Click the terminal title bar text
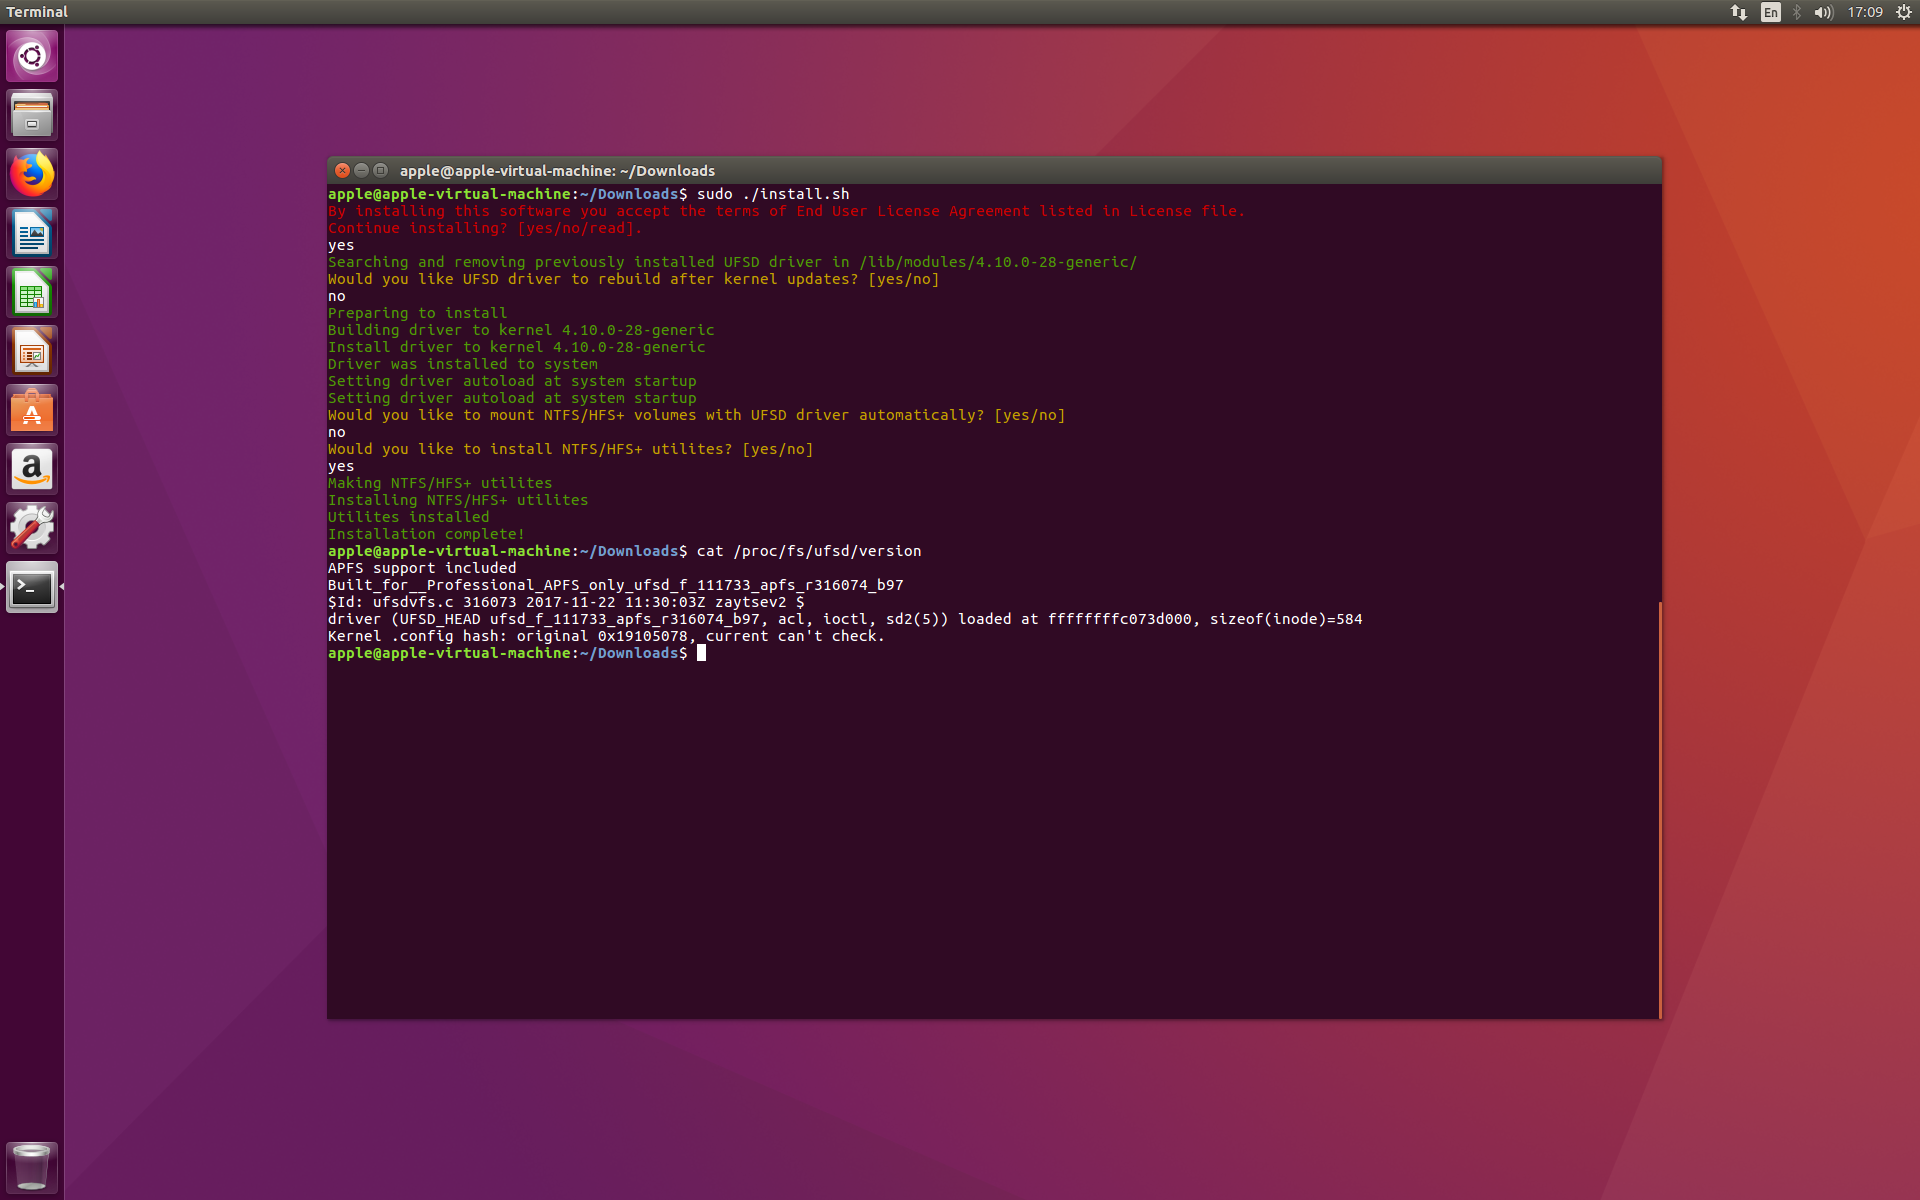This screenshot has height=1200, width=1920. (x=557, y=171)
